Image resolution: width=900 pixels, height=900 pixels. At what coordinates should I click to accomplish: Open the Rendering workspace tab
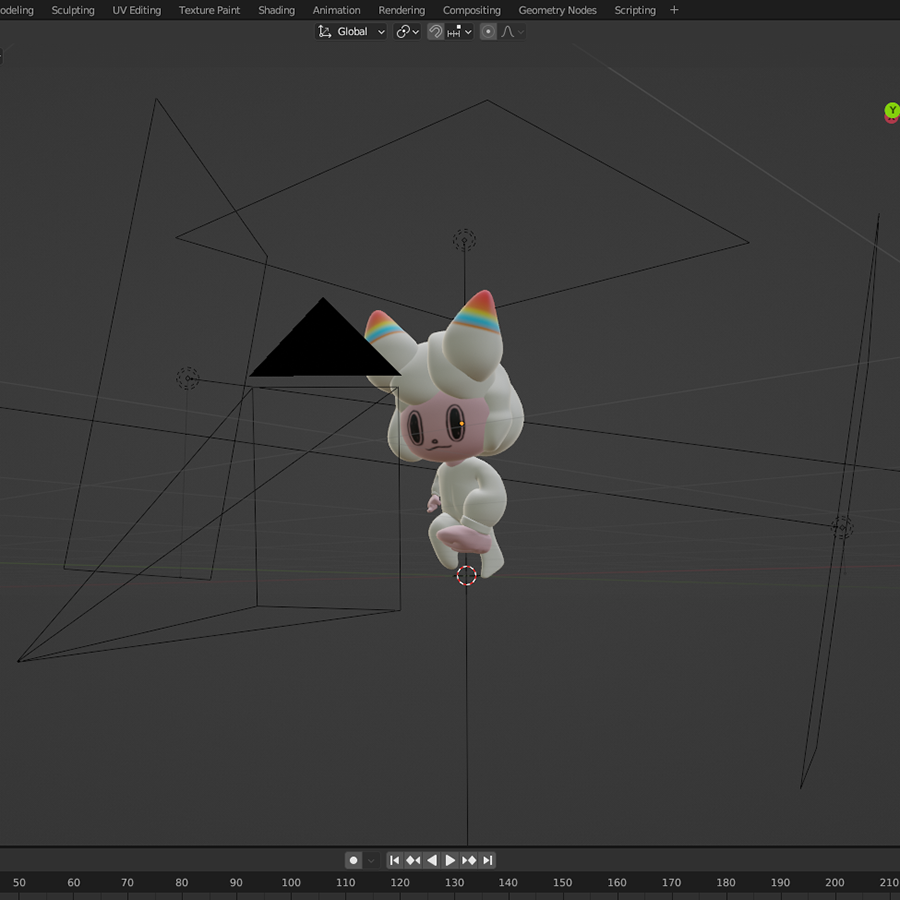coord(402,10)
